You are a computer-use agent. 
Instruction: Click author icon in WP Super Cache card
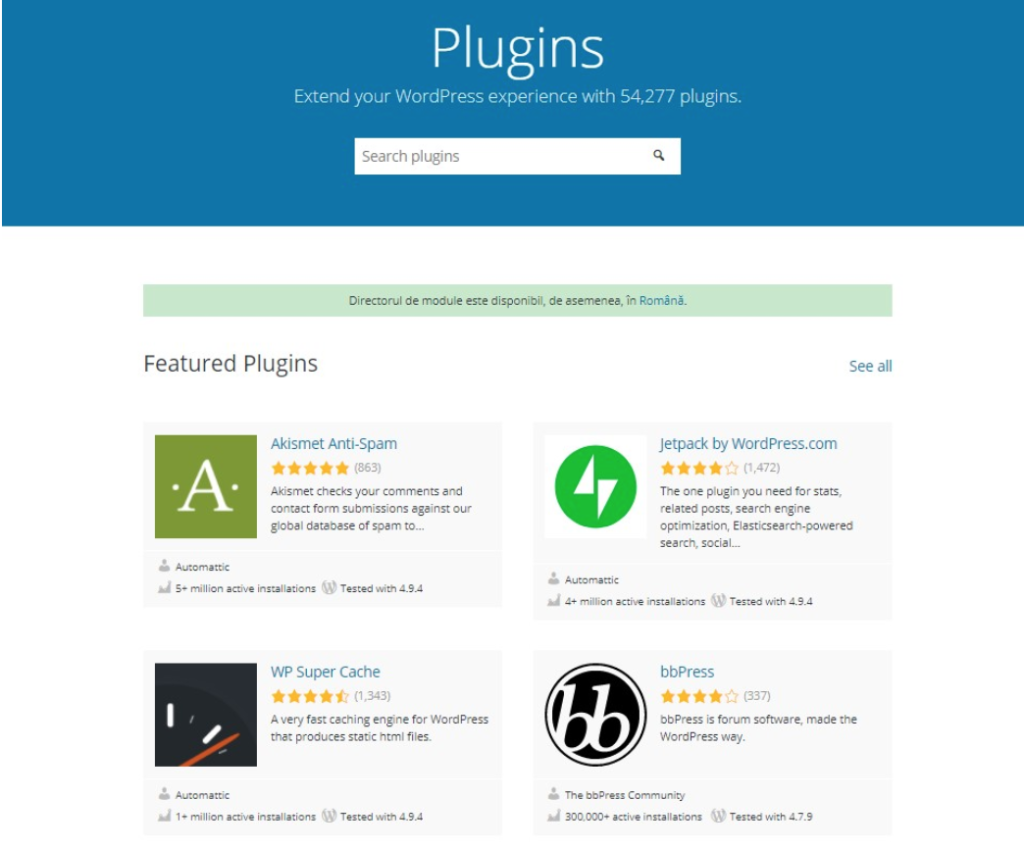[x=164, y=794]
